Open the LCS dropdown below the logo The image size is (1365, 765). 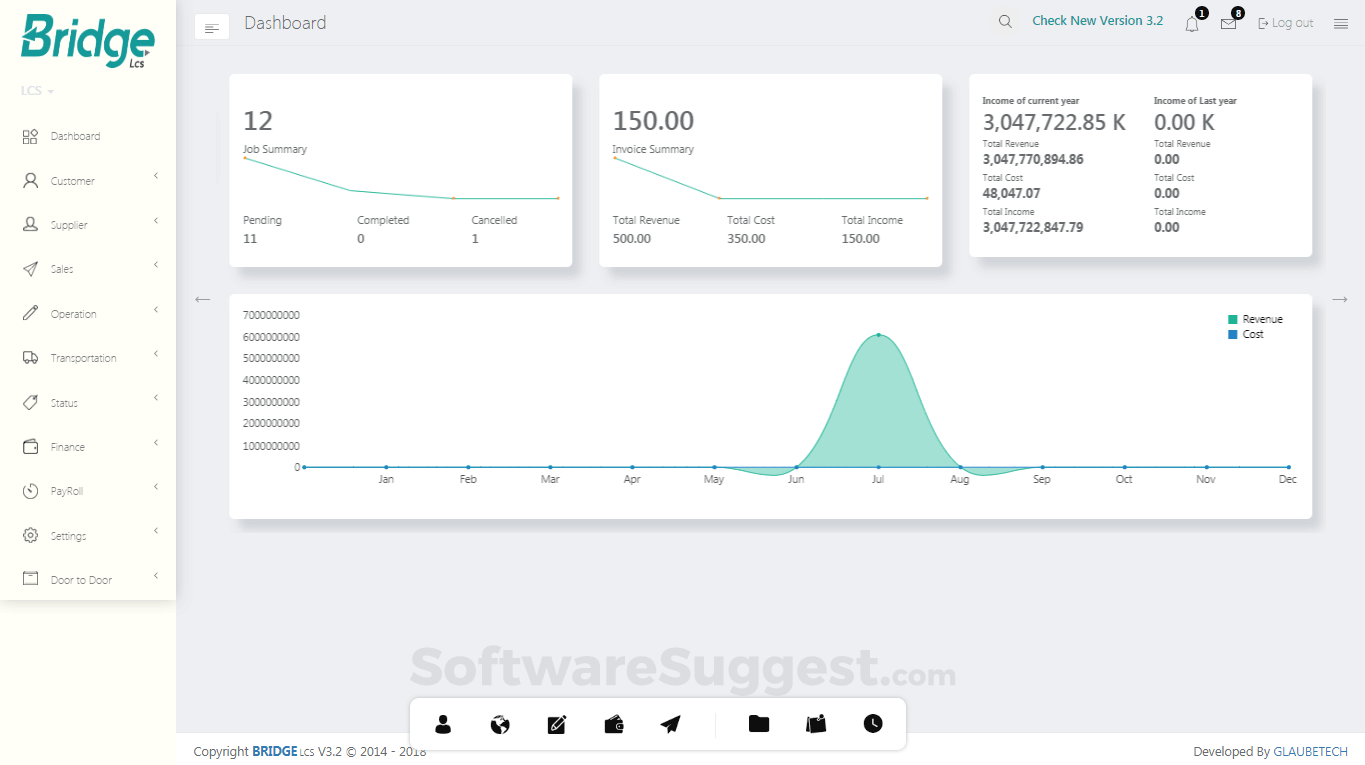point(35,90)
